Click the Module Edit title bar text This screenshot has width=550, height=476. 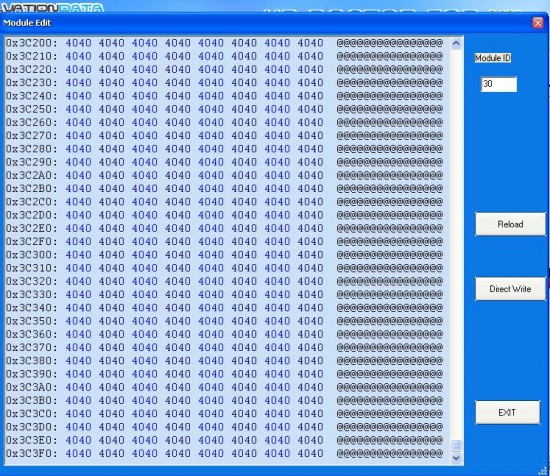[x=27, y=23]
